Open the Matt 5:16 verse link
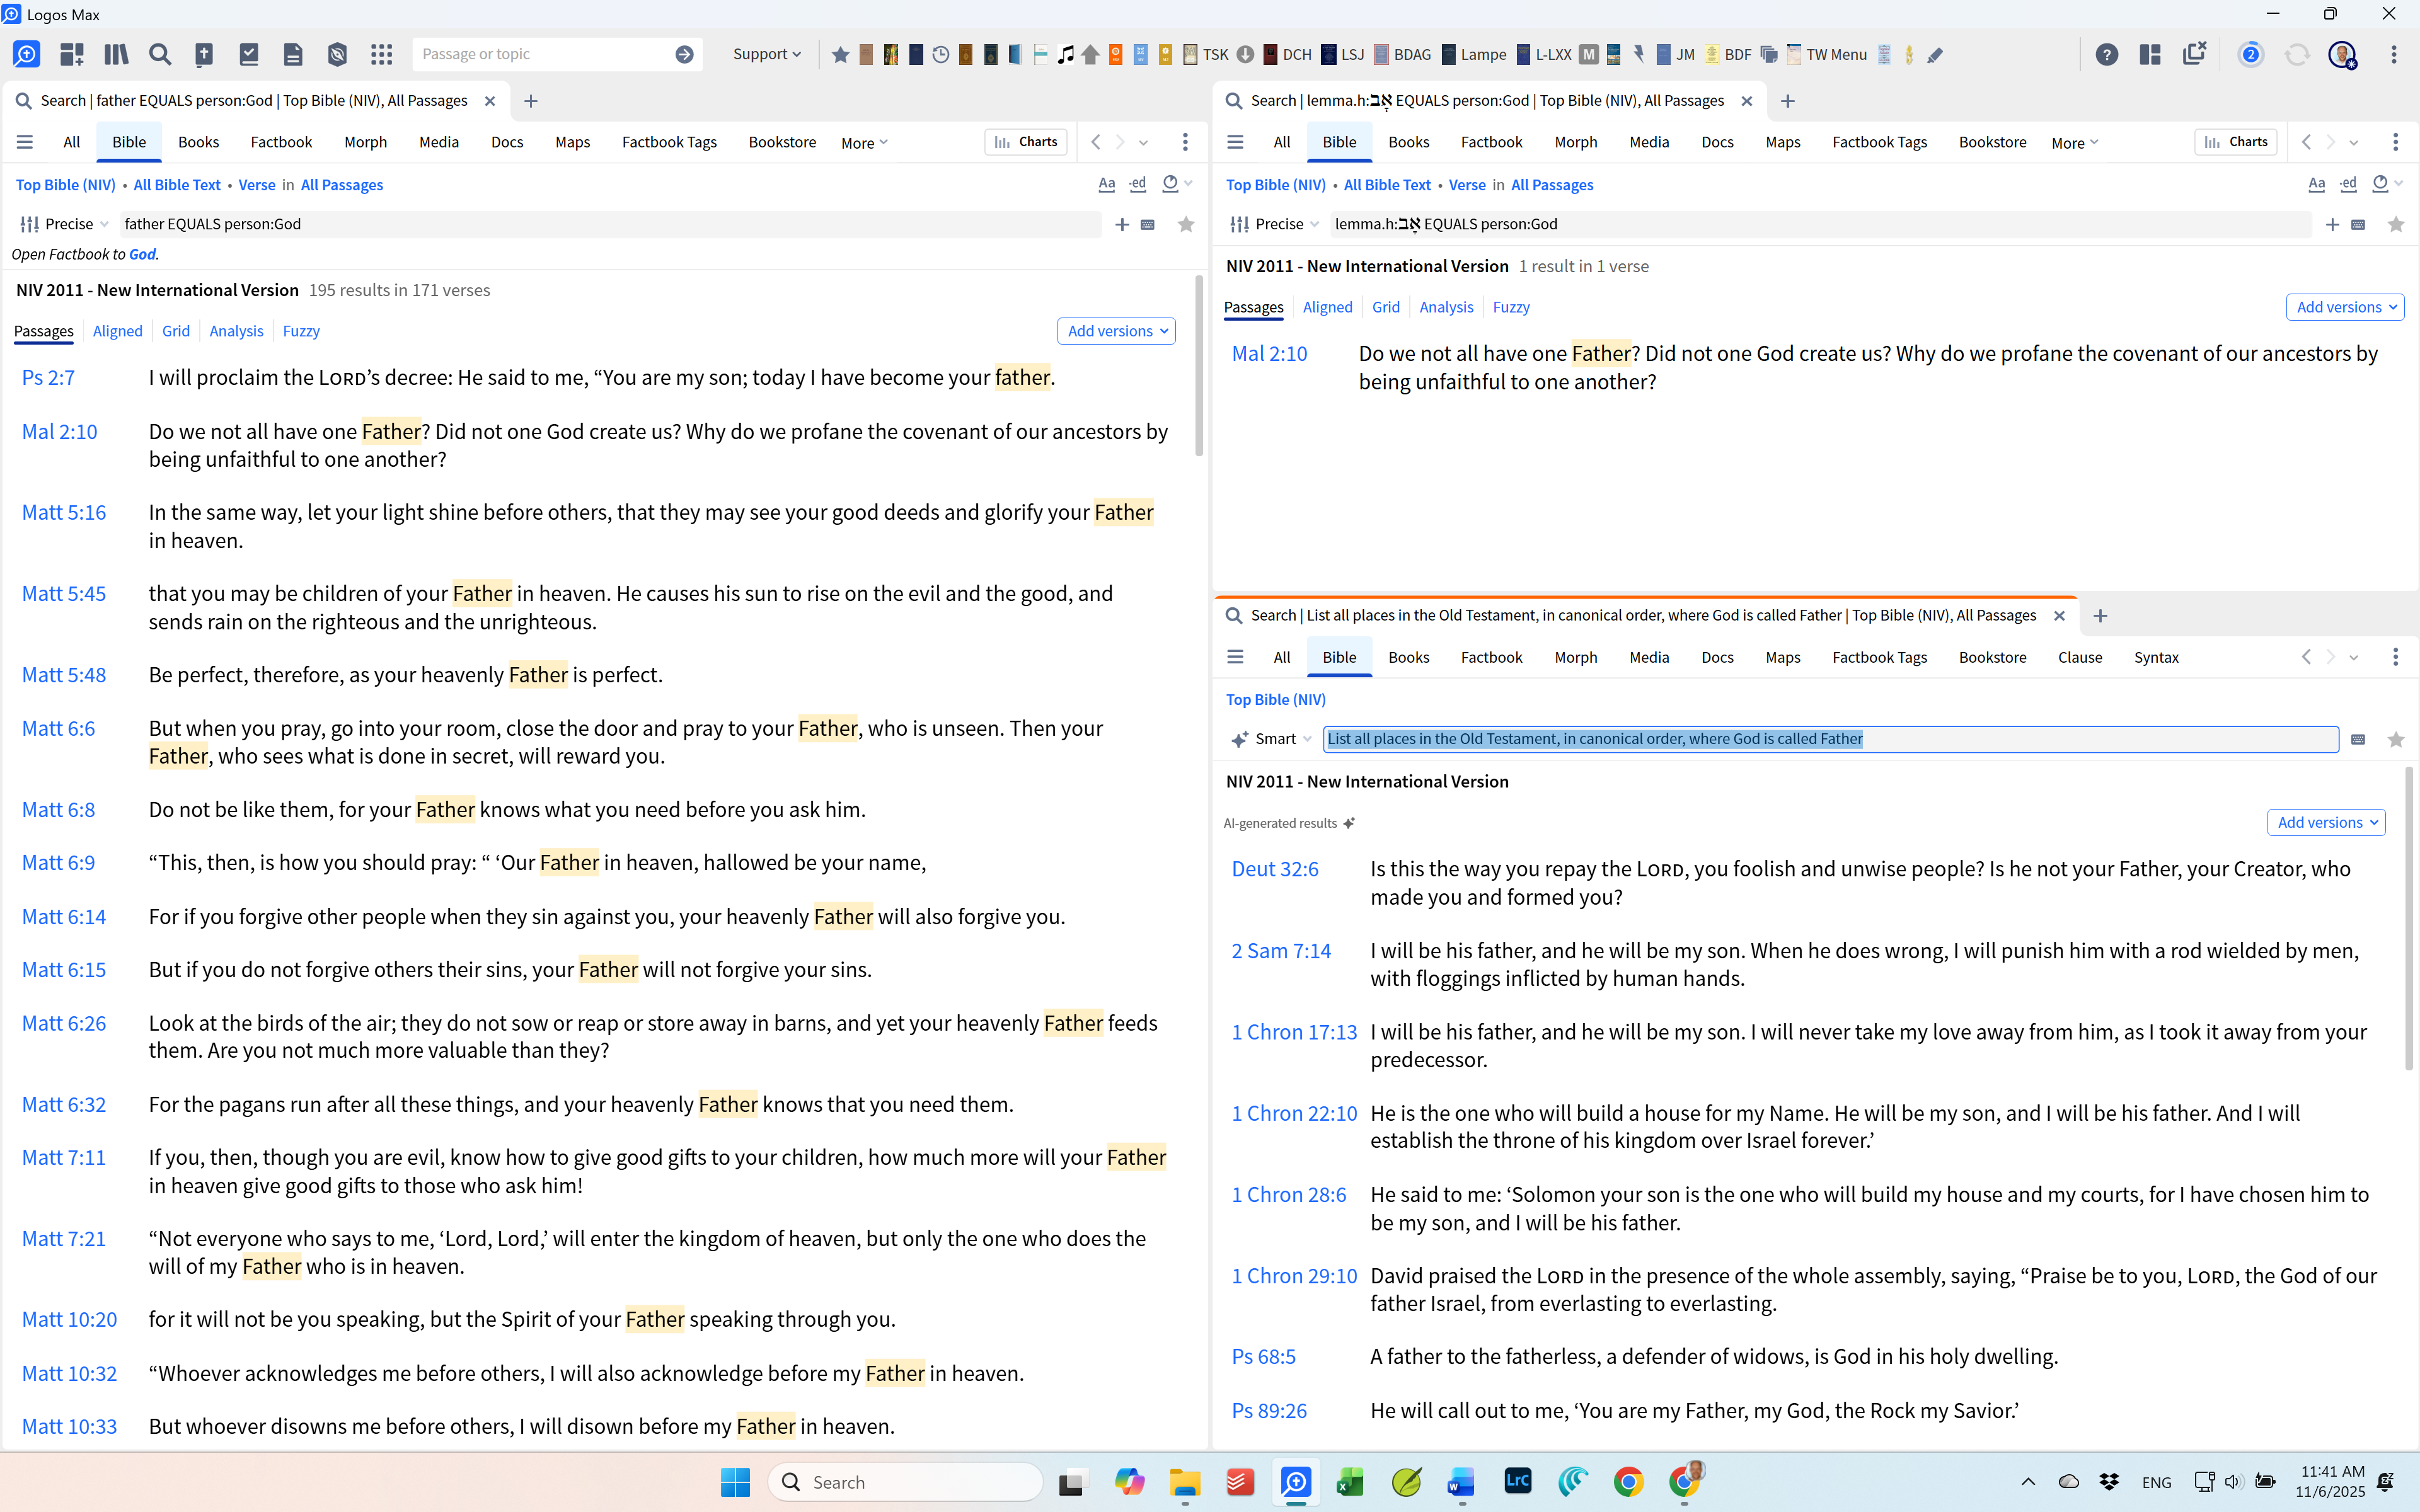The height and width of the screenshot is (1512, 2420). (x=64, y=512)
